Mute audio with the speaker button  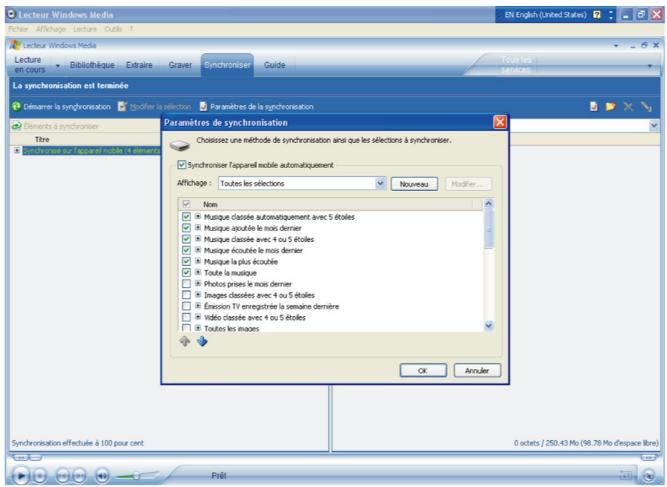(102, 476)
